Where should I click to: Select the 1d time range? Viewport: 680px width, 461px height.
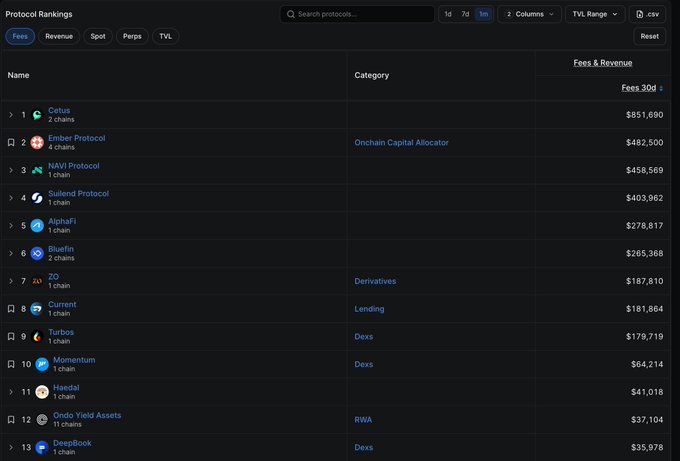pyautogui.click(x=448, y=14)
